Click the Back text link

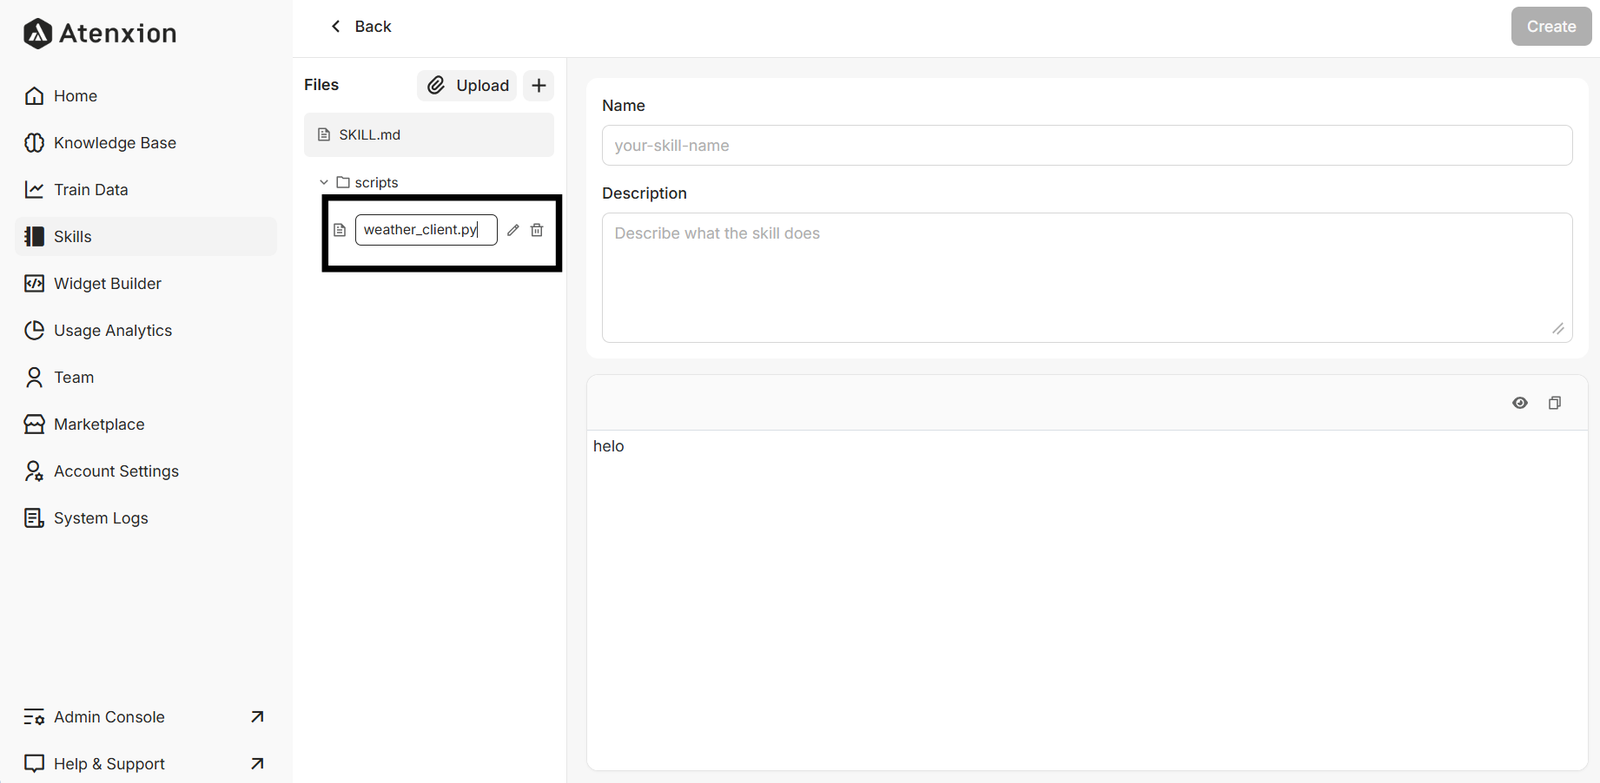[x=373, y=27]
